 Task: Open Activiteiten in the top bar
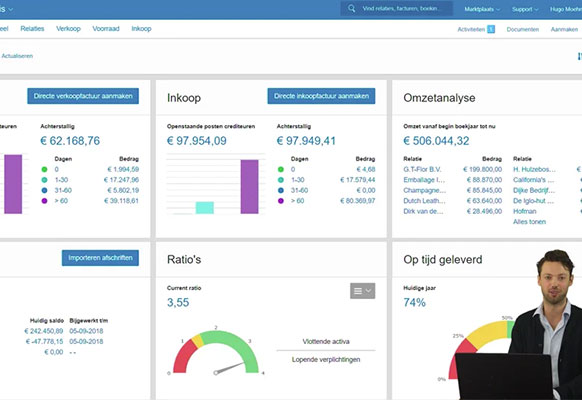(x=471, y=29)
